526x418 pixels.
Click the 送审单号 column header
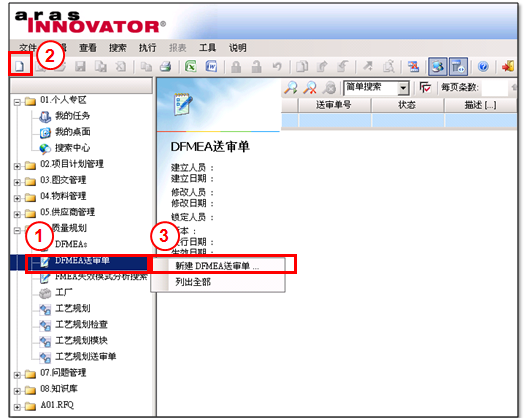pos(334,105)
